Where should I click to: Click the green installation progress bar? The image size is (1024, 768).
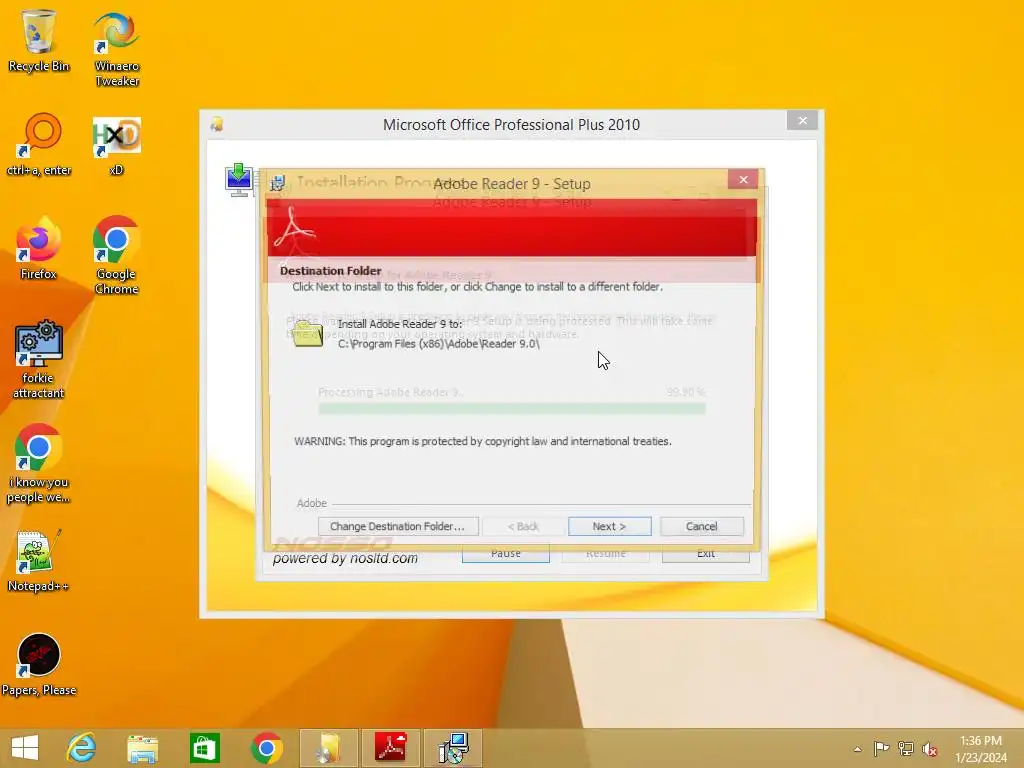pyautogui.click(x=511, y=409)
